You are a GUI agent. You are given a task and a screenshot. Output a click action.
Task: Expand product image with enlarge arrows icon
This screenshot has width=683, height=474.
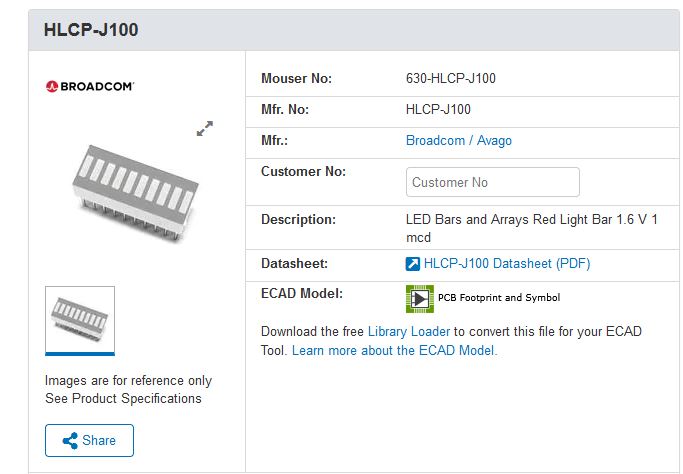pyautogui.click(x=205, y=129)
